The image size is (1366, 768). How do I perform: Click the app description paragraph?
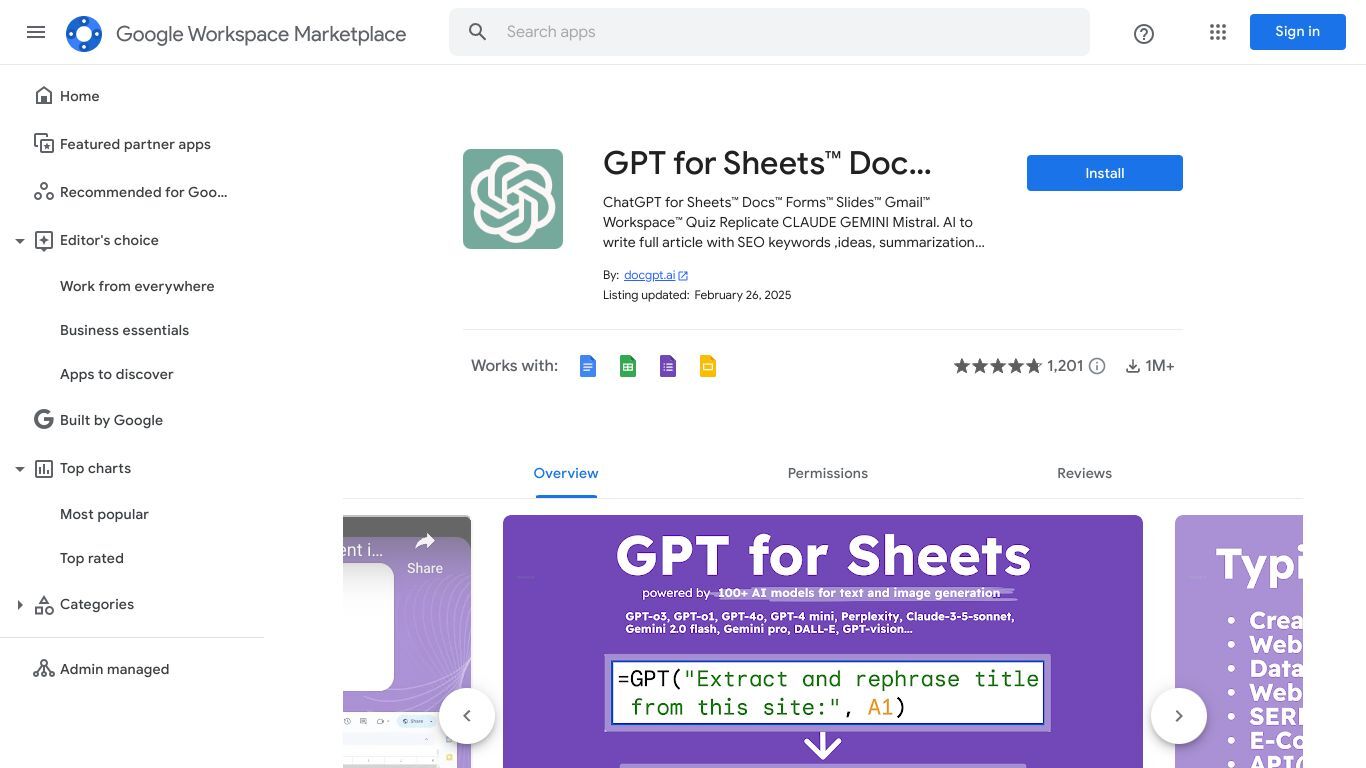794,222
